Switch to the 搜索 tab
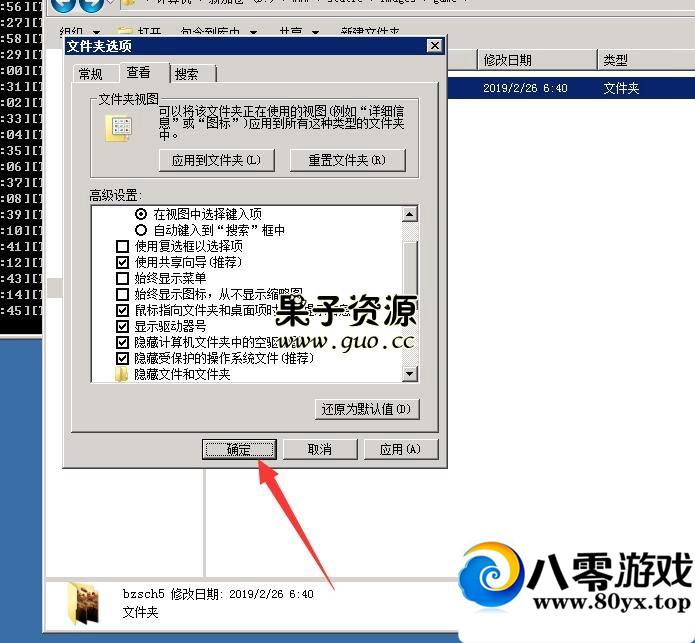The image size is (695, 643). pyautogui.click(x=192, y=74)
